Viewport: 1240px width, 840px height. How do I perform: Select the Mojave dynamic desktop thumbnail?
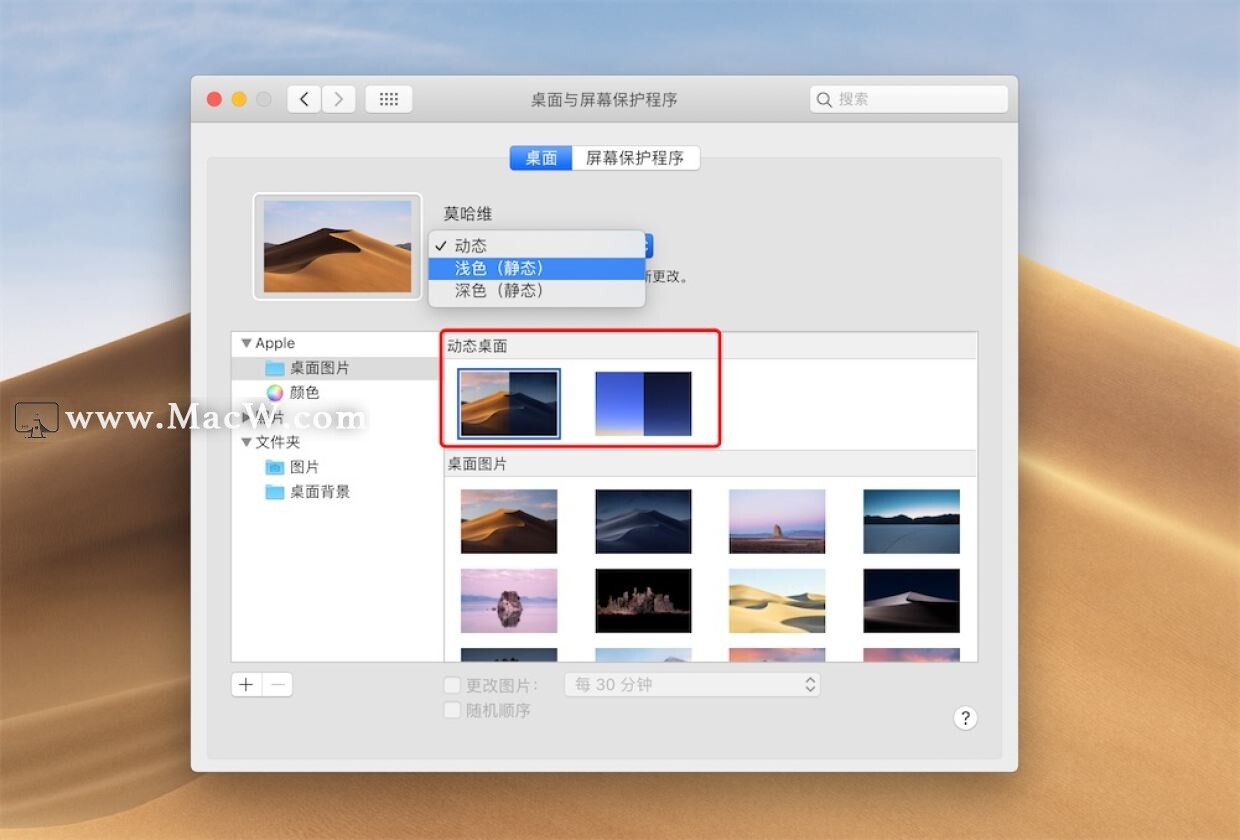tap(508, 404)
